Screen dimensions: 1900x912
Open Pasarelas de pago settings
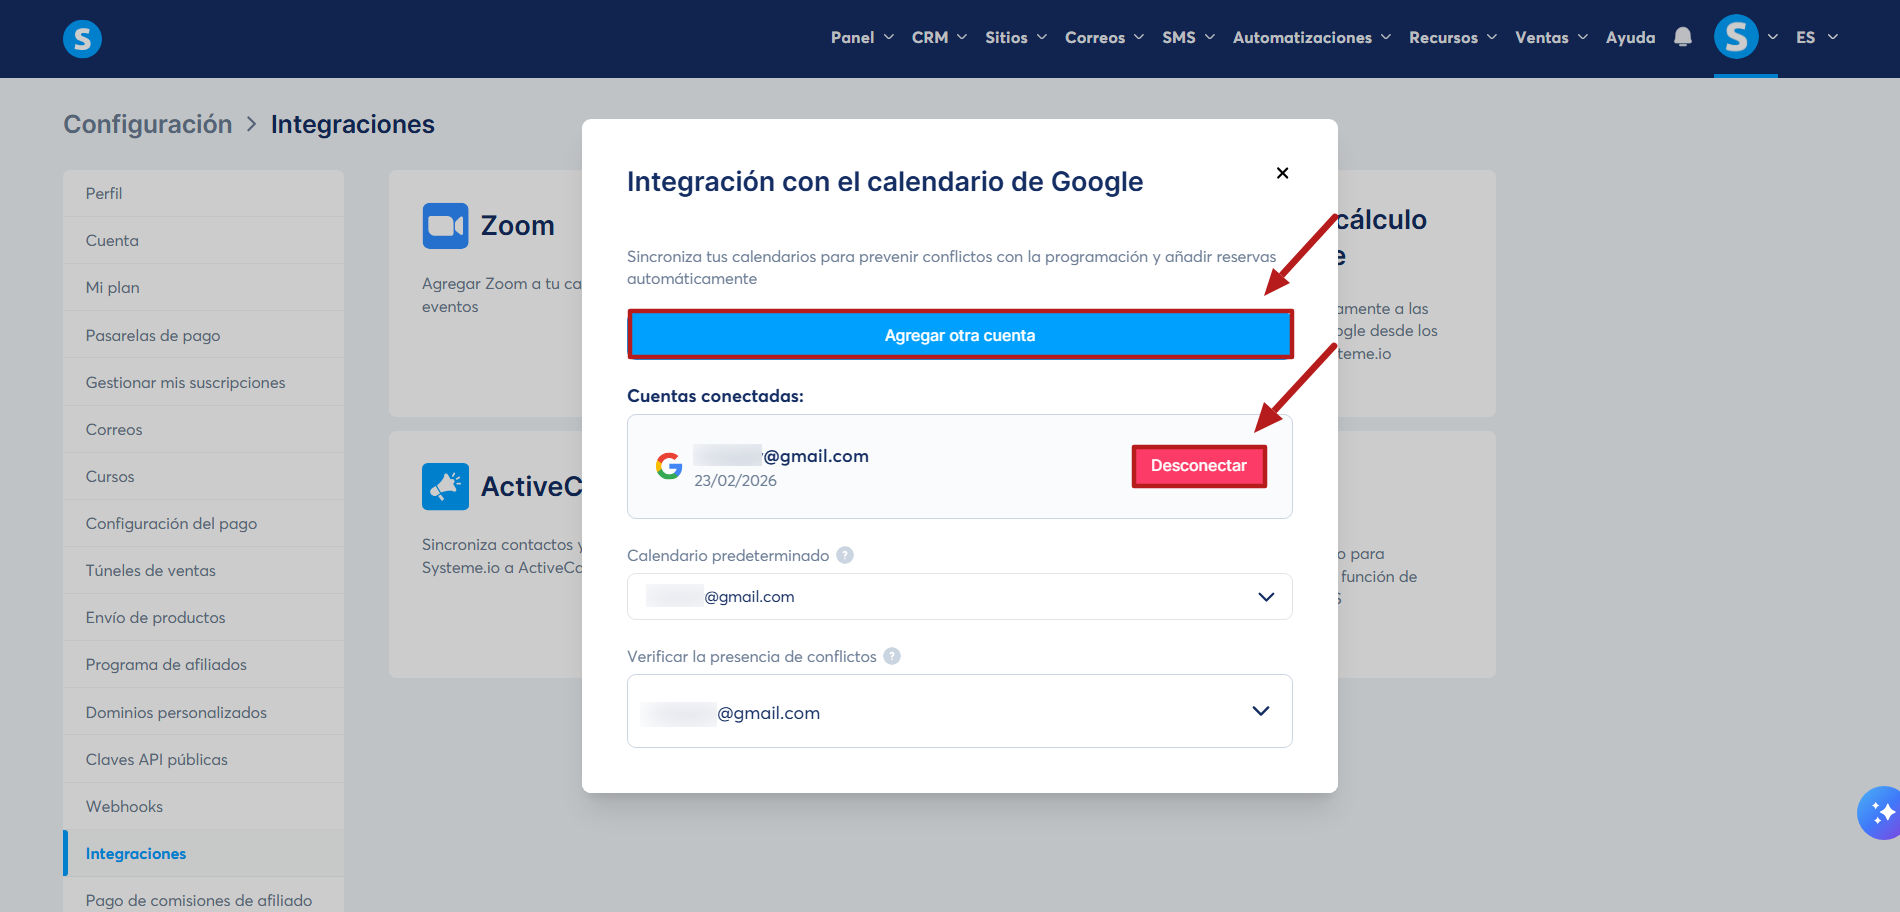point(204,335)
